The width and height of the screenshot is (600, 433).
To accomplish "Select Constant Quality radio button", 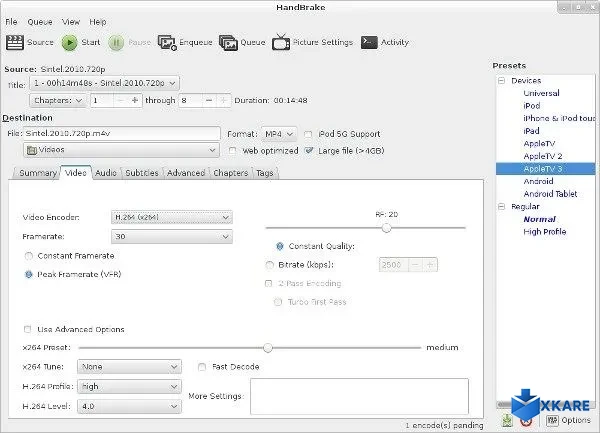I will point(280,246).
